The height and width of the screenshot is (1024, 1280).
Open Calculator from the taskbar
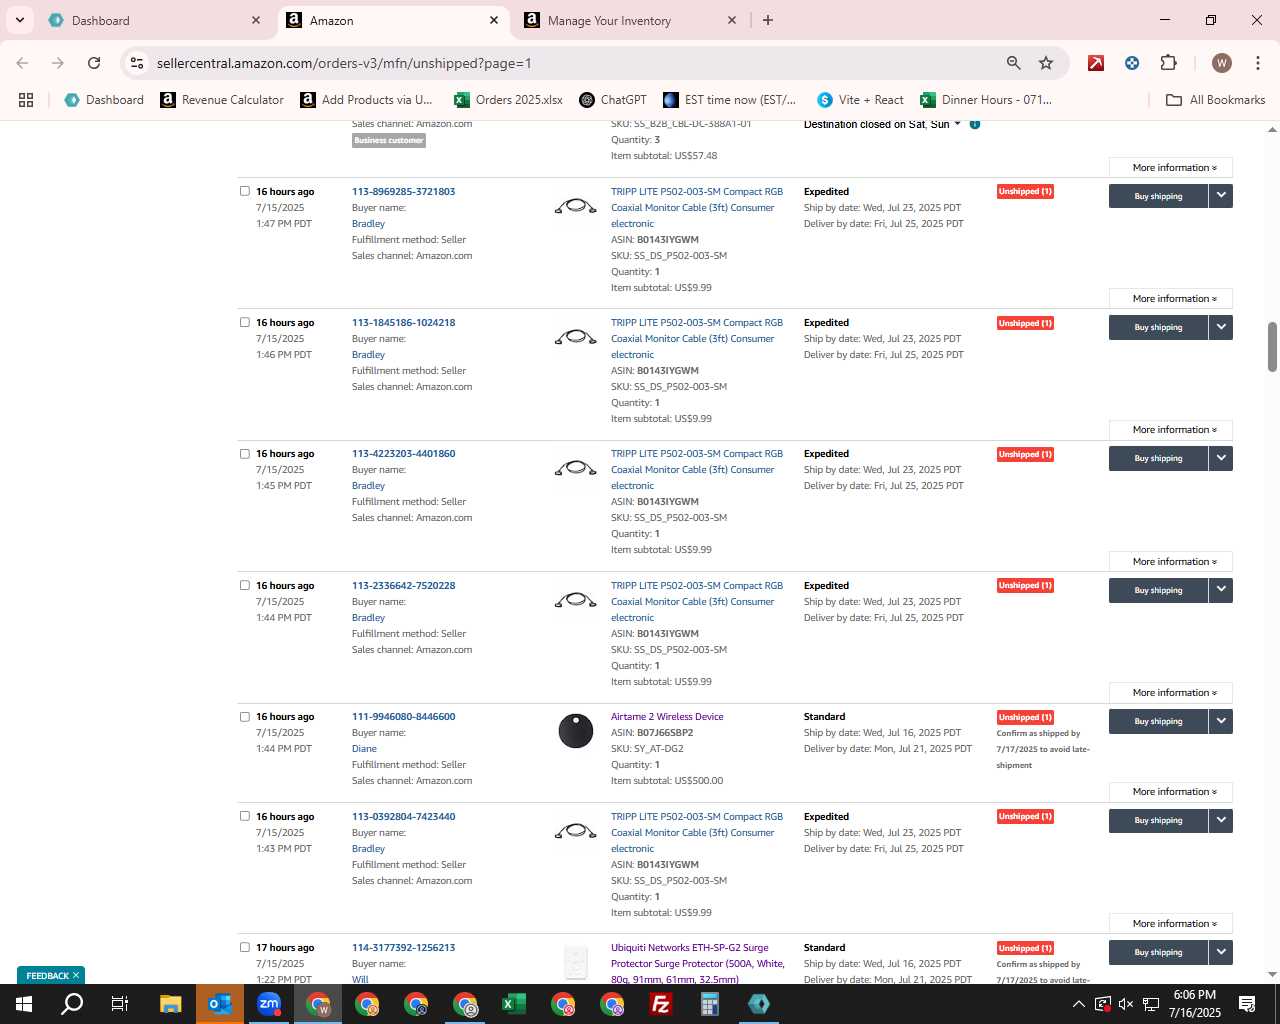(x=710, y=1004)
